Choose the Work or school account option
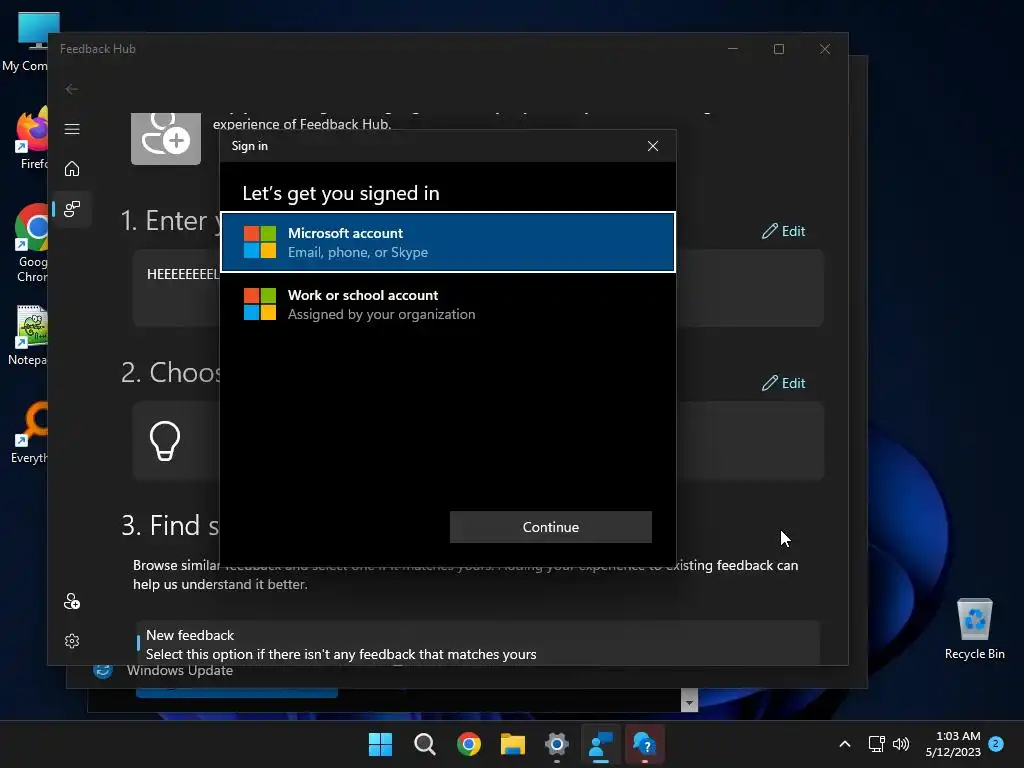This screenshot has height=768, width=1024. click(448, 304)
